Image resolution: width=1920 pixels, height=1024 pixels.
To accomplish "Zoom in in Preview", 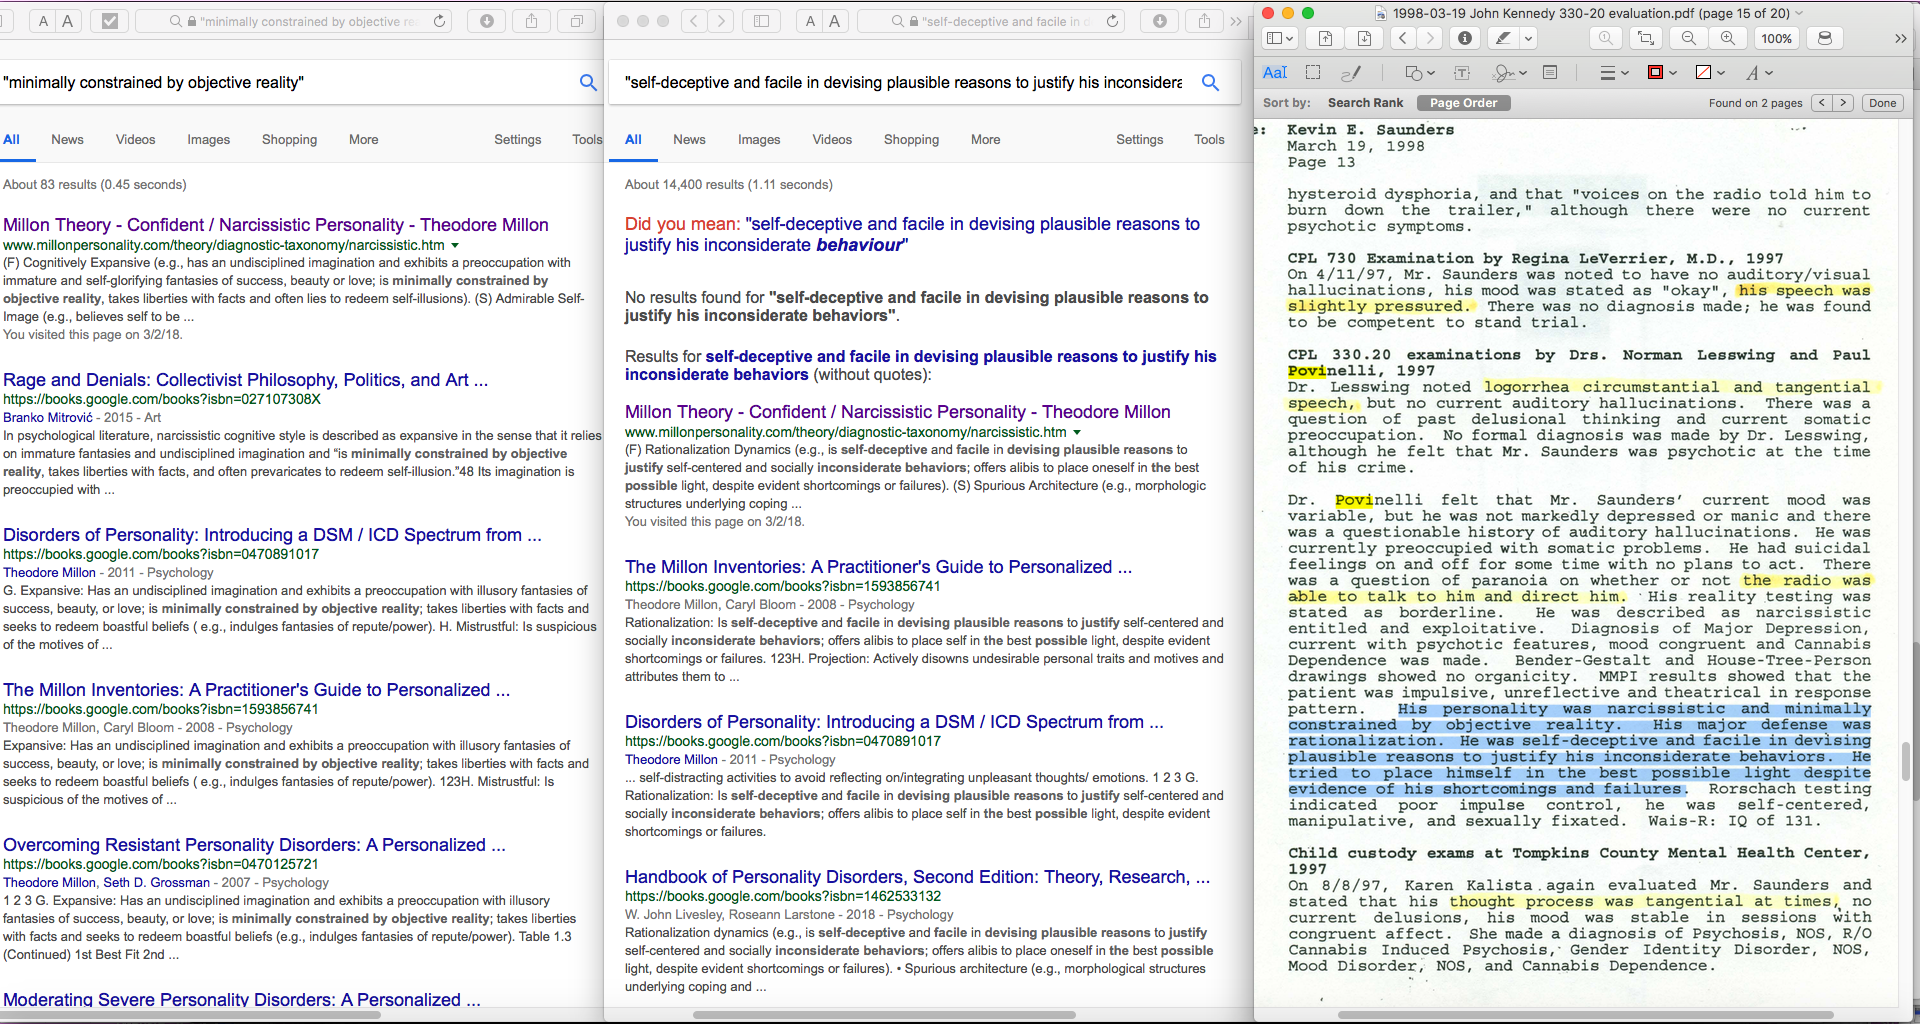I will point(1727,38).
